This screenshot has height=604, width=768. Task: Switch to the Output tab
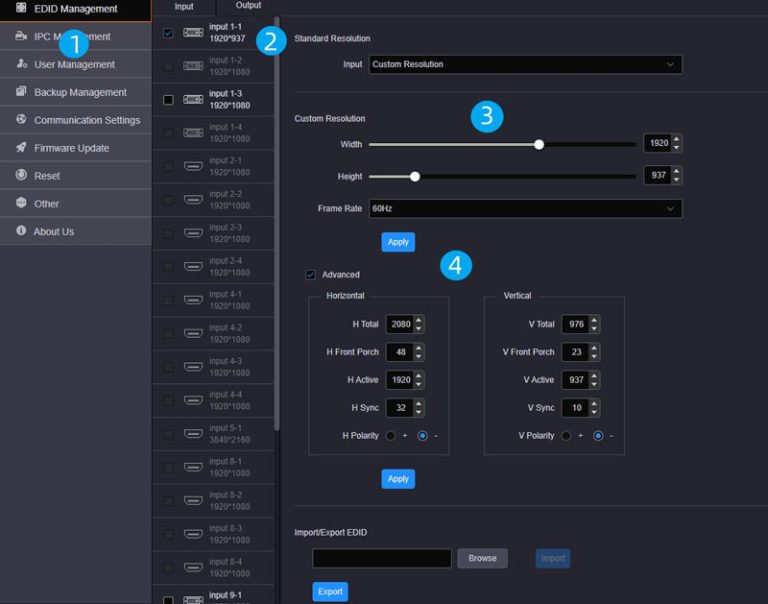[248, 6]
